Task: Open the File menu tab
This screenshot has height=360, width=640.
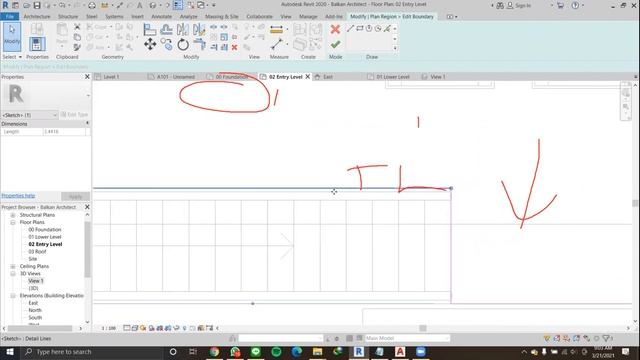Action: click(9, 16)
